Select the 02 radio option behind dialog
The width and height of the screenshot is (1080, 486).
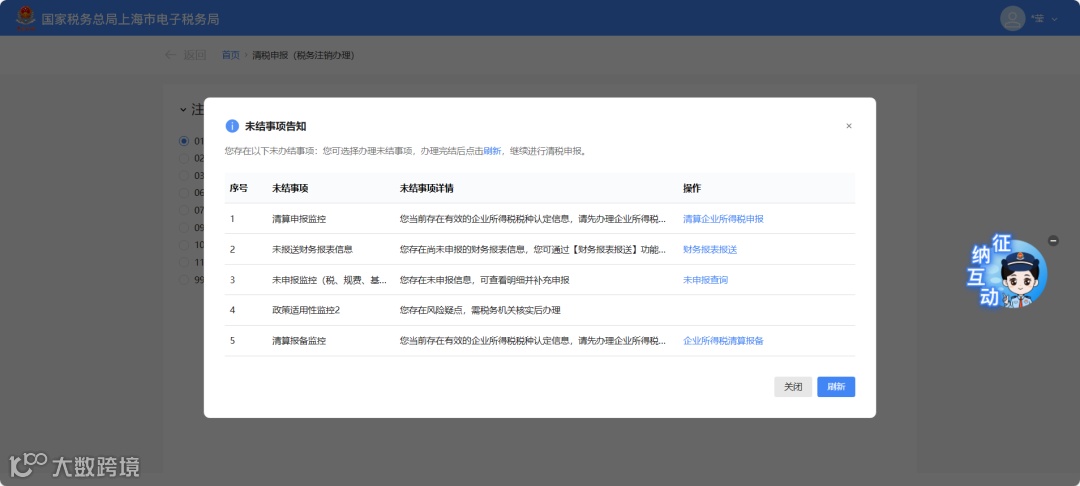(184, 158)
